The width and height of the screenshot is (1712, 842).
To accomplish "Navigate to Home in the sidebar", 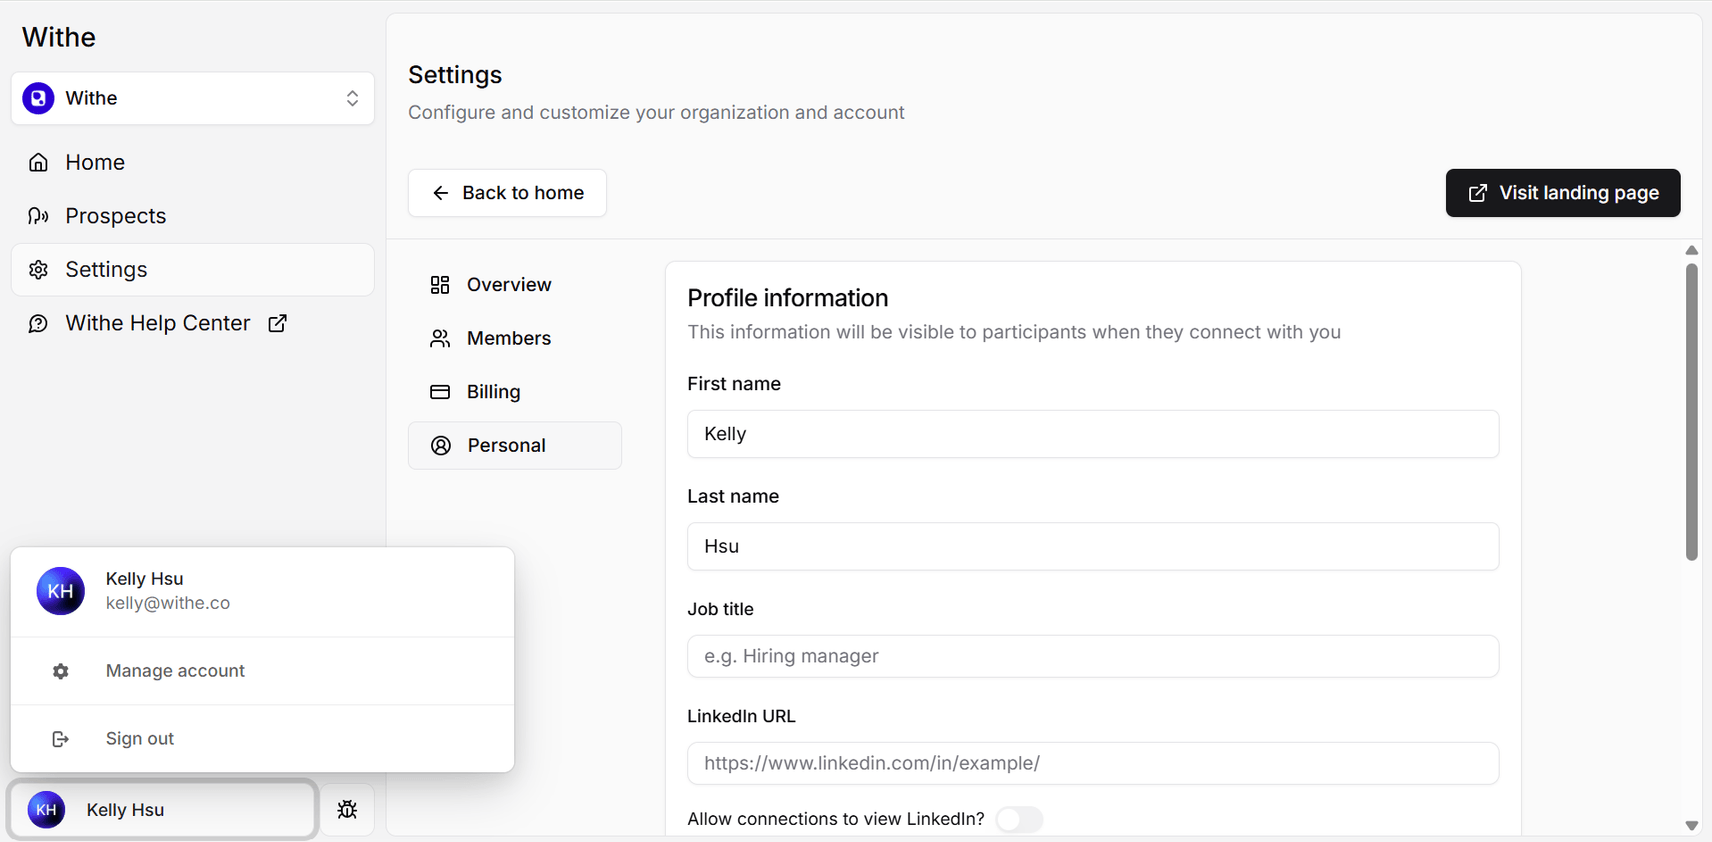I will click(x=193, y=162).
